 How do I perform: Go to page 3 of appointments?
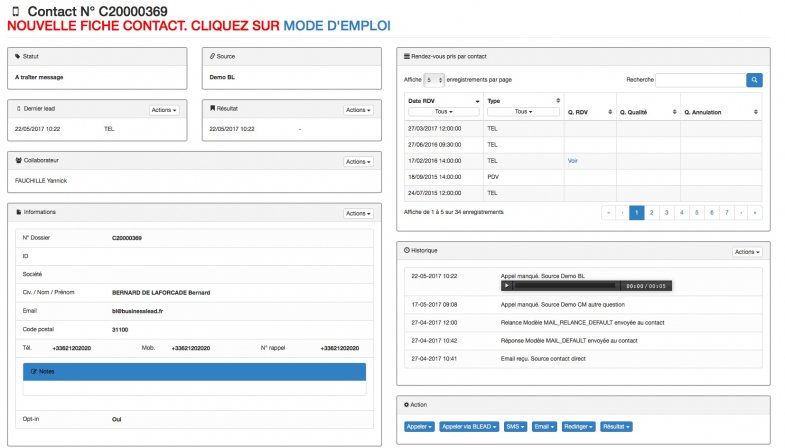667,212
